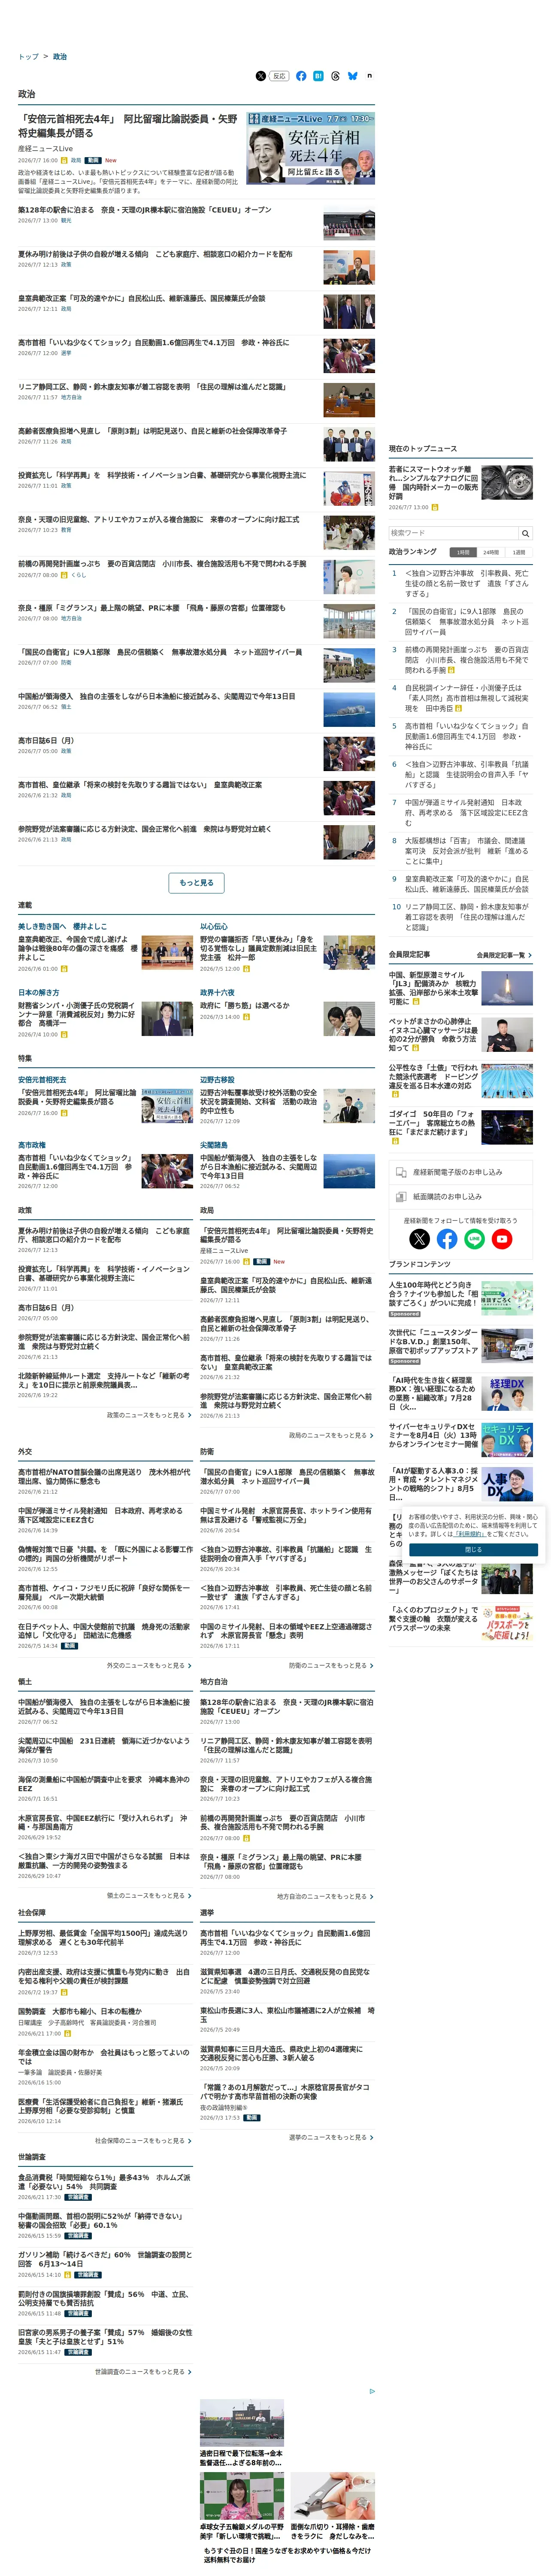551x2576 pixels.
Task: Open Sankei's Facebook page from the follow icons
Action: pyautogui.click(x=447, y=1238)
